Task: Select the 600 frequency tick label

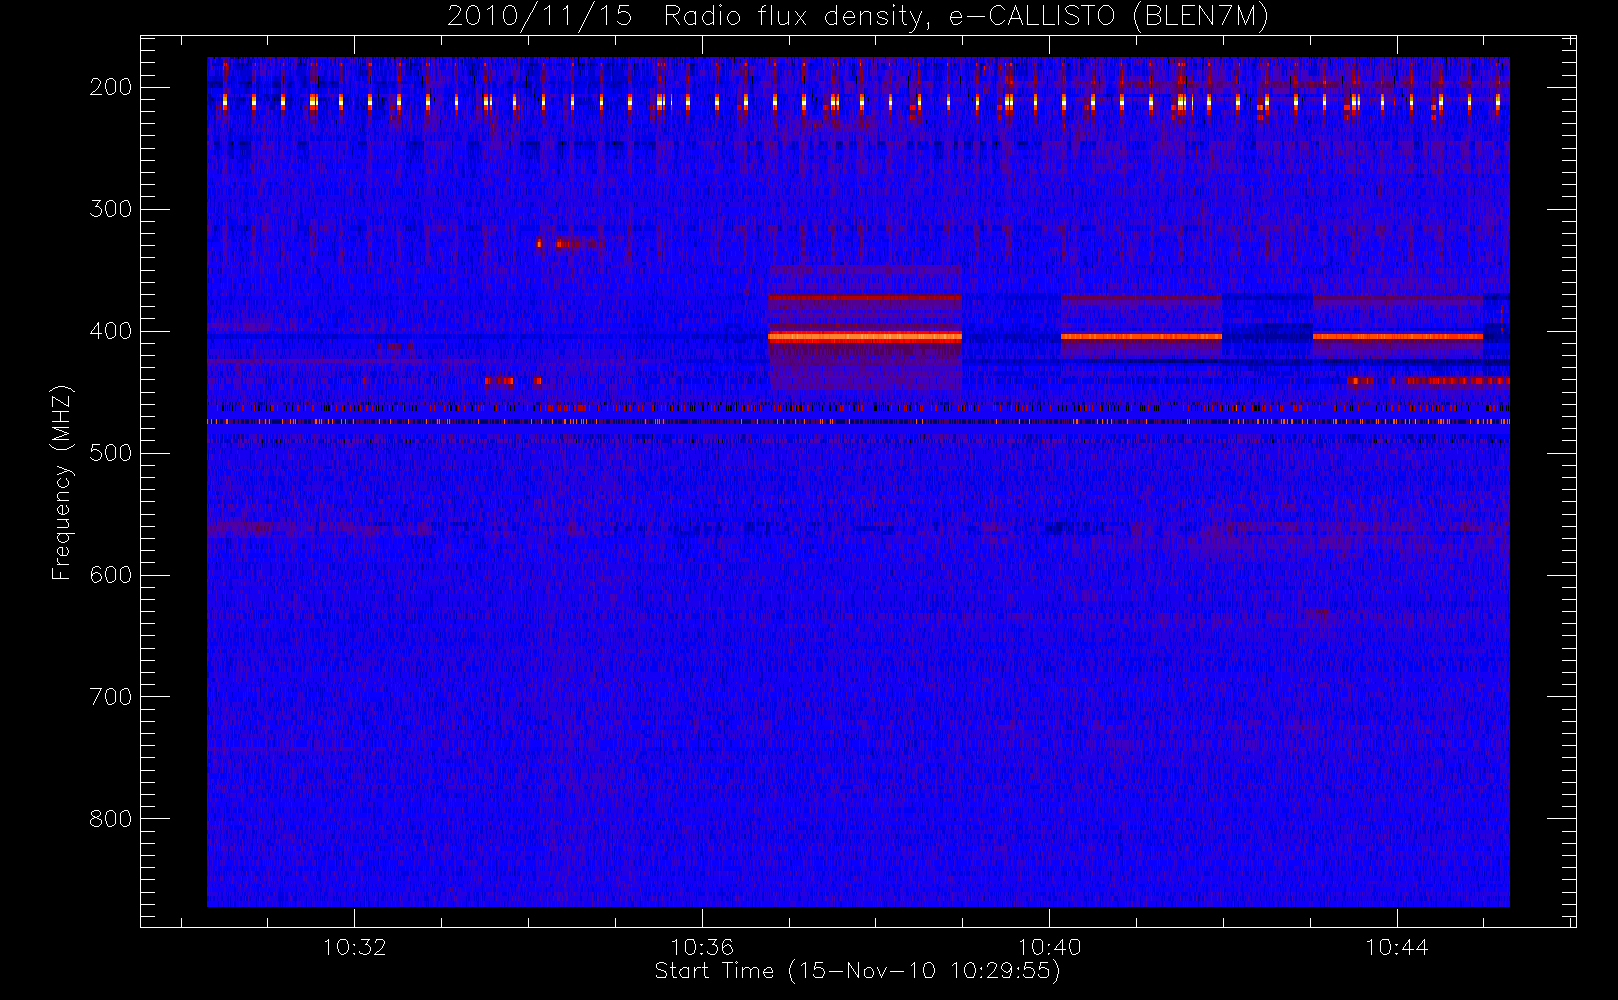Action: [111, 575]
